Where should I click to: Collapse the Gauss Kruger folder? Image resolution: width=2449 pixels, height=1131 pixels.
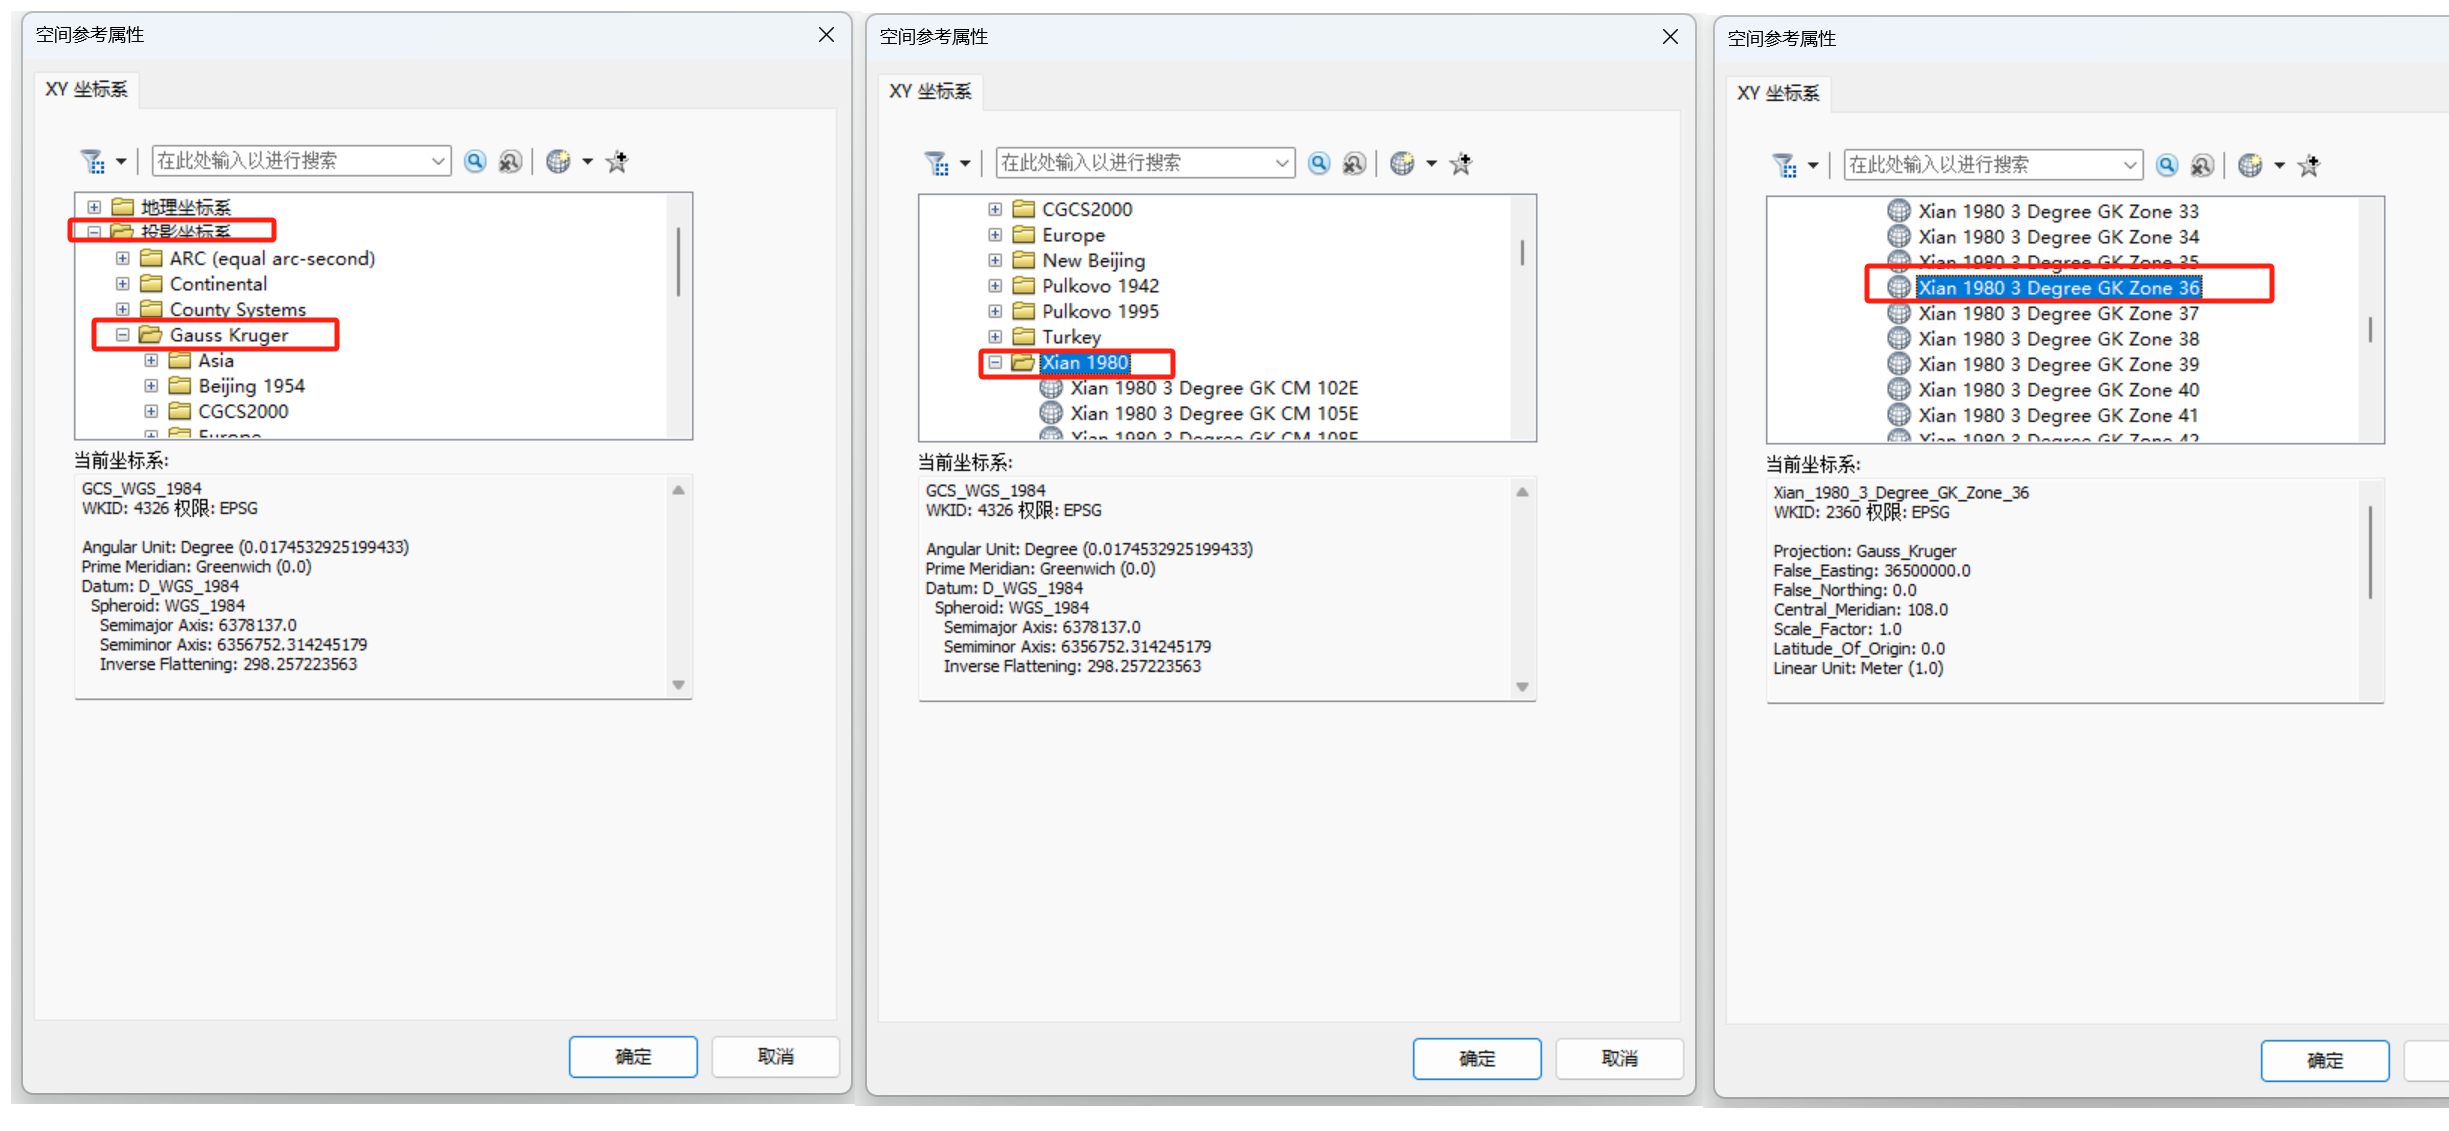tap(122, 335)
